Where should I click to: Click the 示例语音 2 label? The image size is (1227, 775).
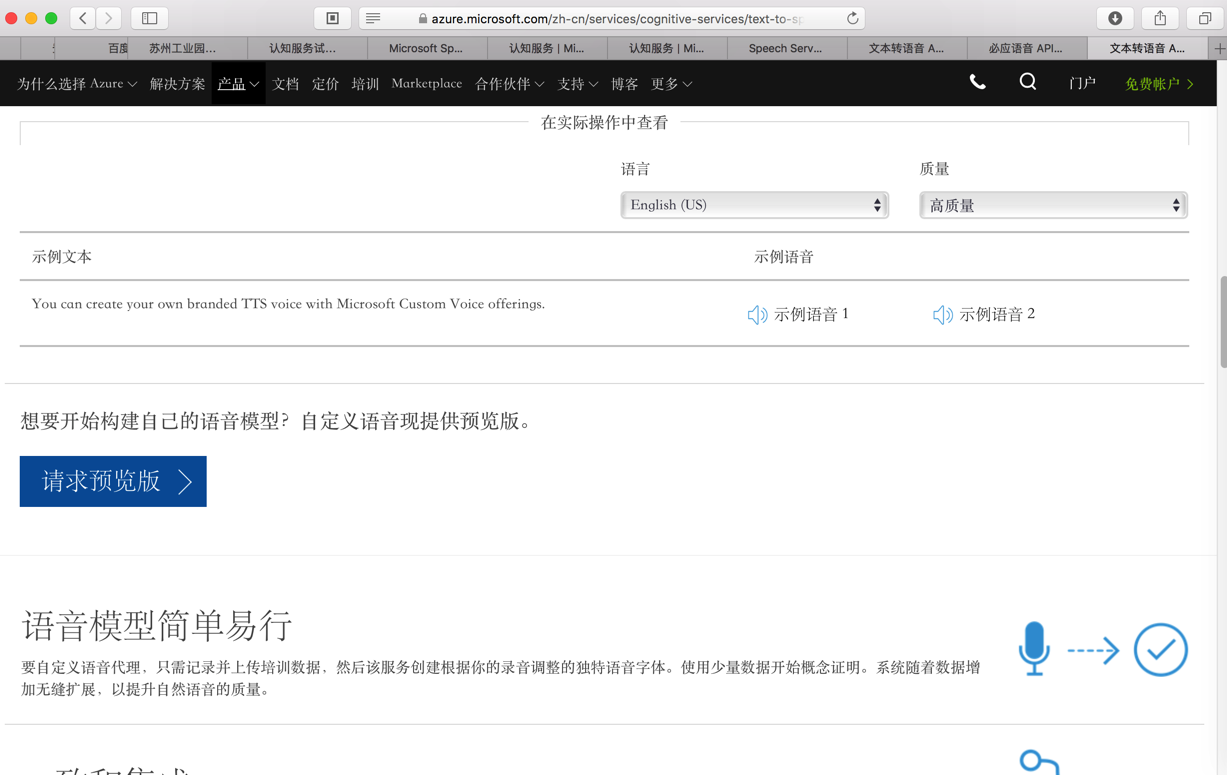coord(997,314)
